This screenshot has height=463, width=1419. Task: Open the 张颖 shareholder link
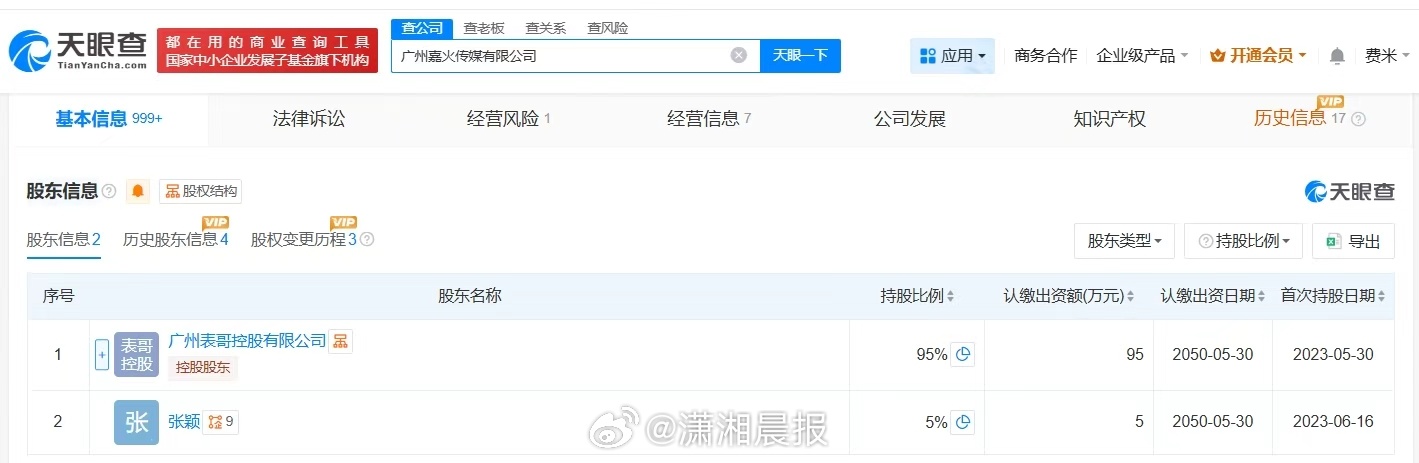183,422
